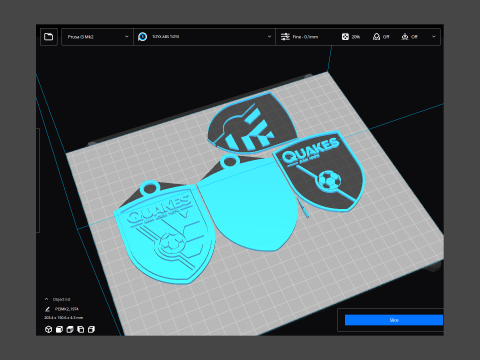Click the model dimensions text in mm
480x360 pixels.
64,318
